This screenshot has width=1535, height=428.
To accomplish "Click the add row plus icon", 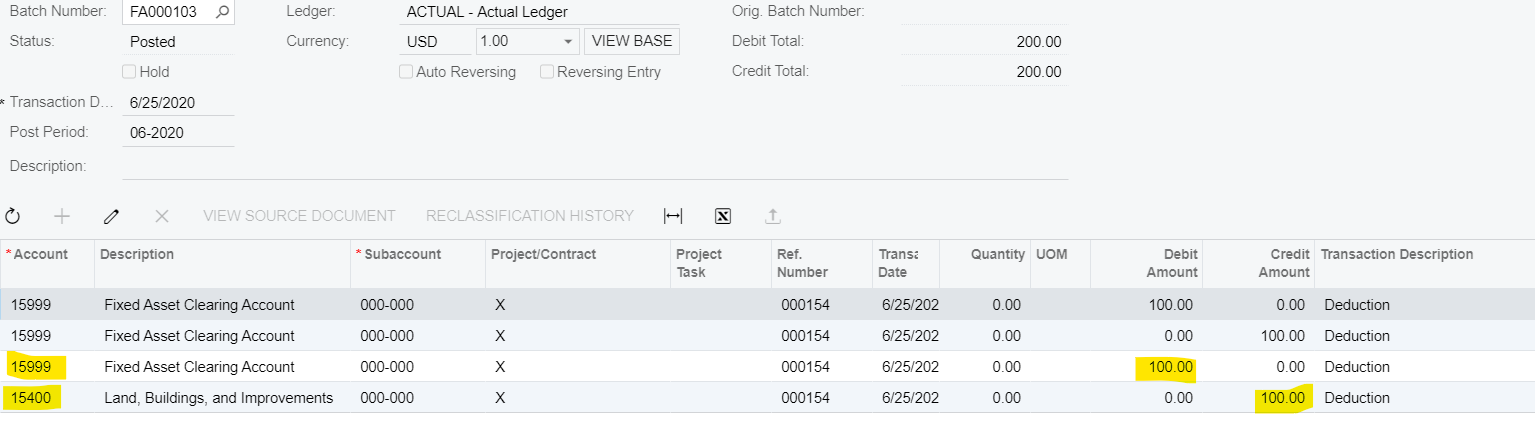I will click(x=62, y=216).
